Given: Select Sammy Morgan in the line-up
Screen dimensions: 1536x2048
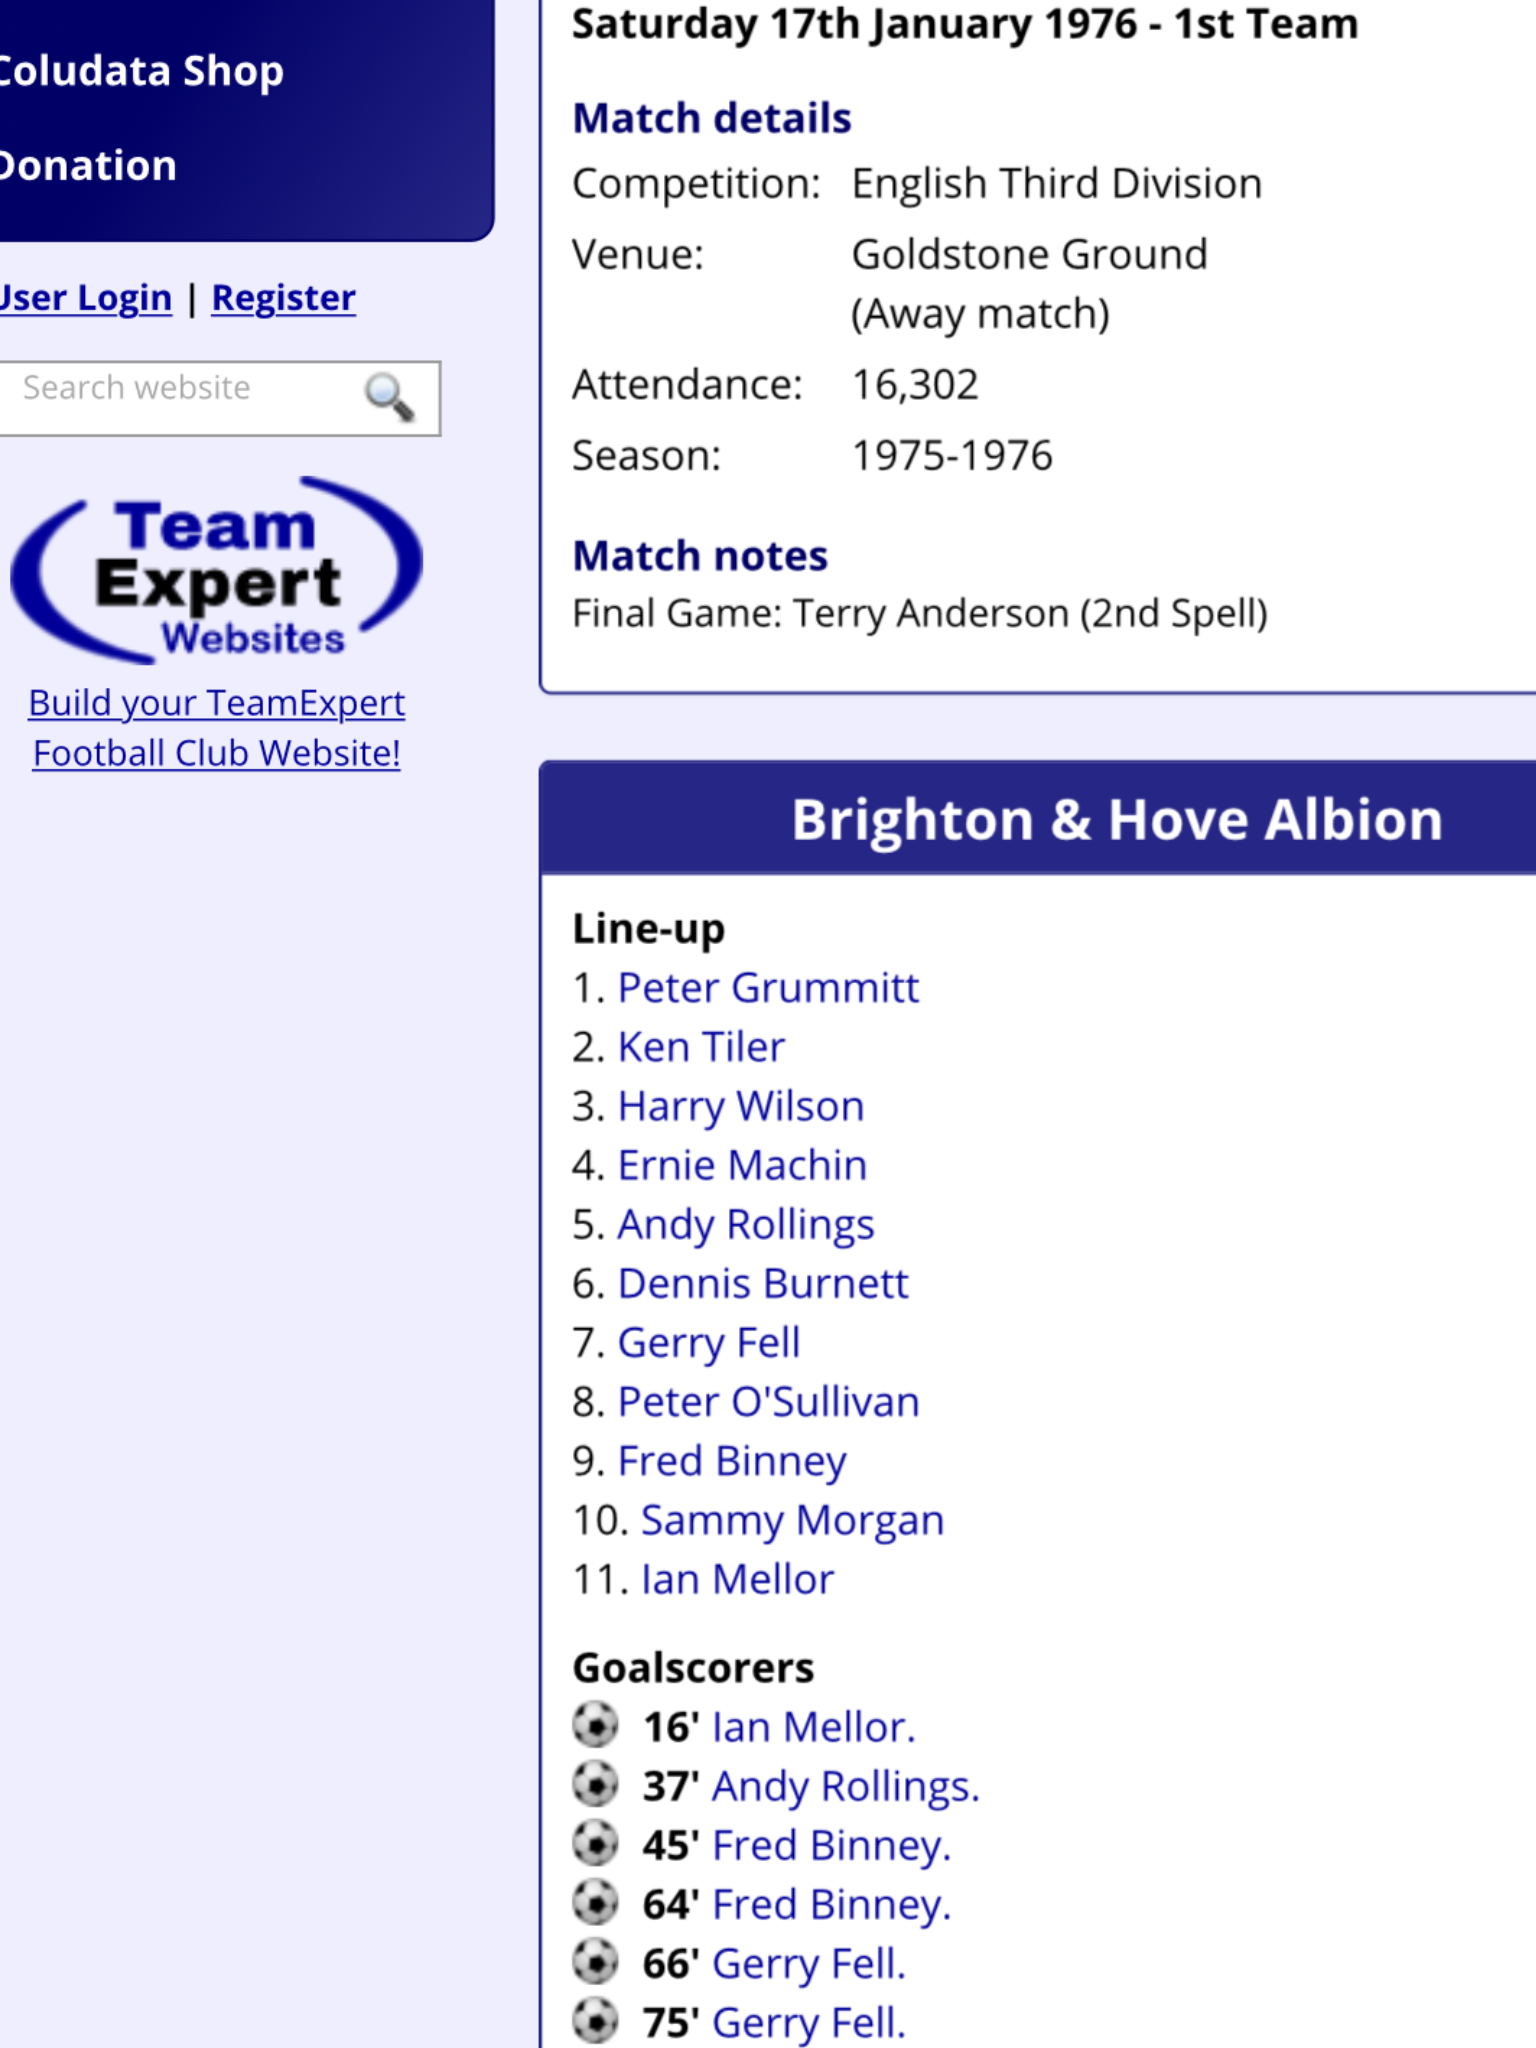Looking at the screenshot, I should (793, 1520).
